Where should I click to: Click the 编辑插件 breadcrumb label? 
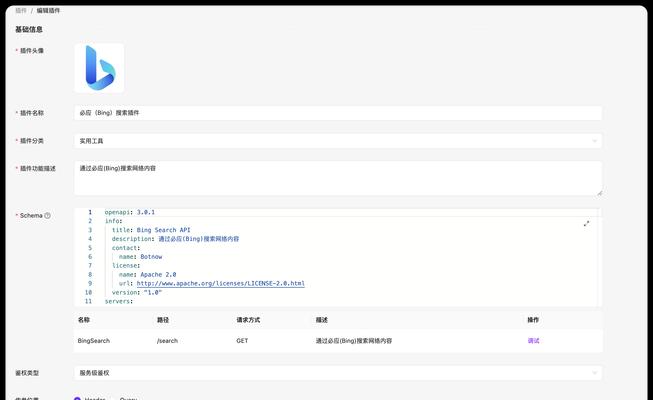[48, 10]
